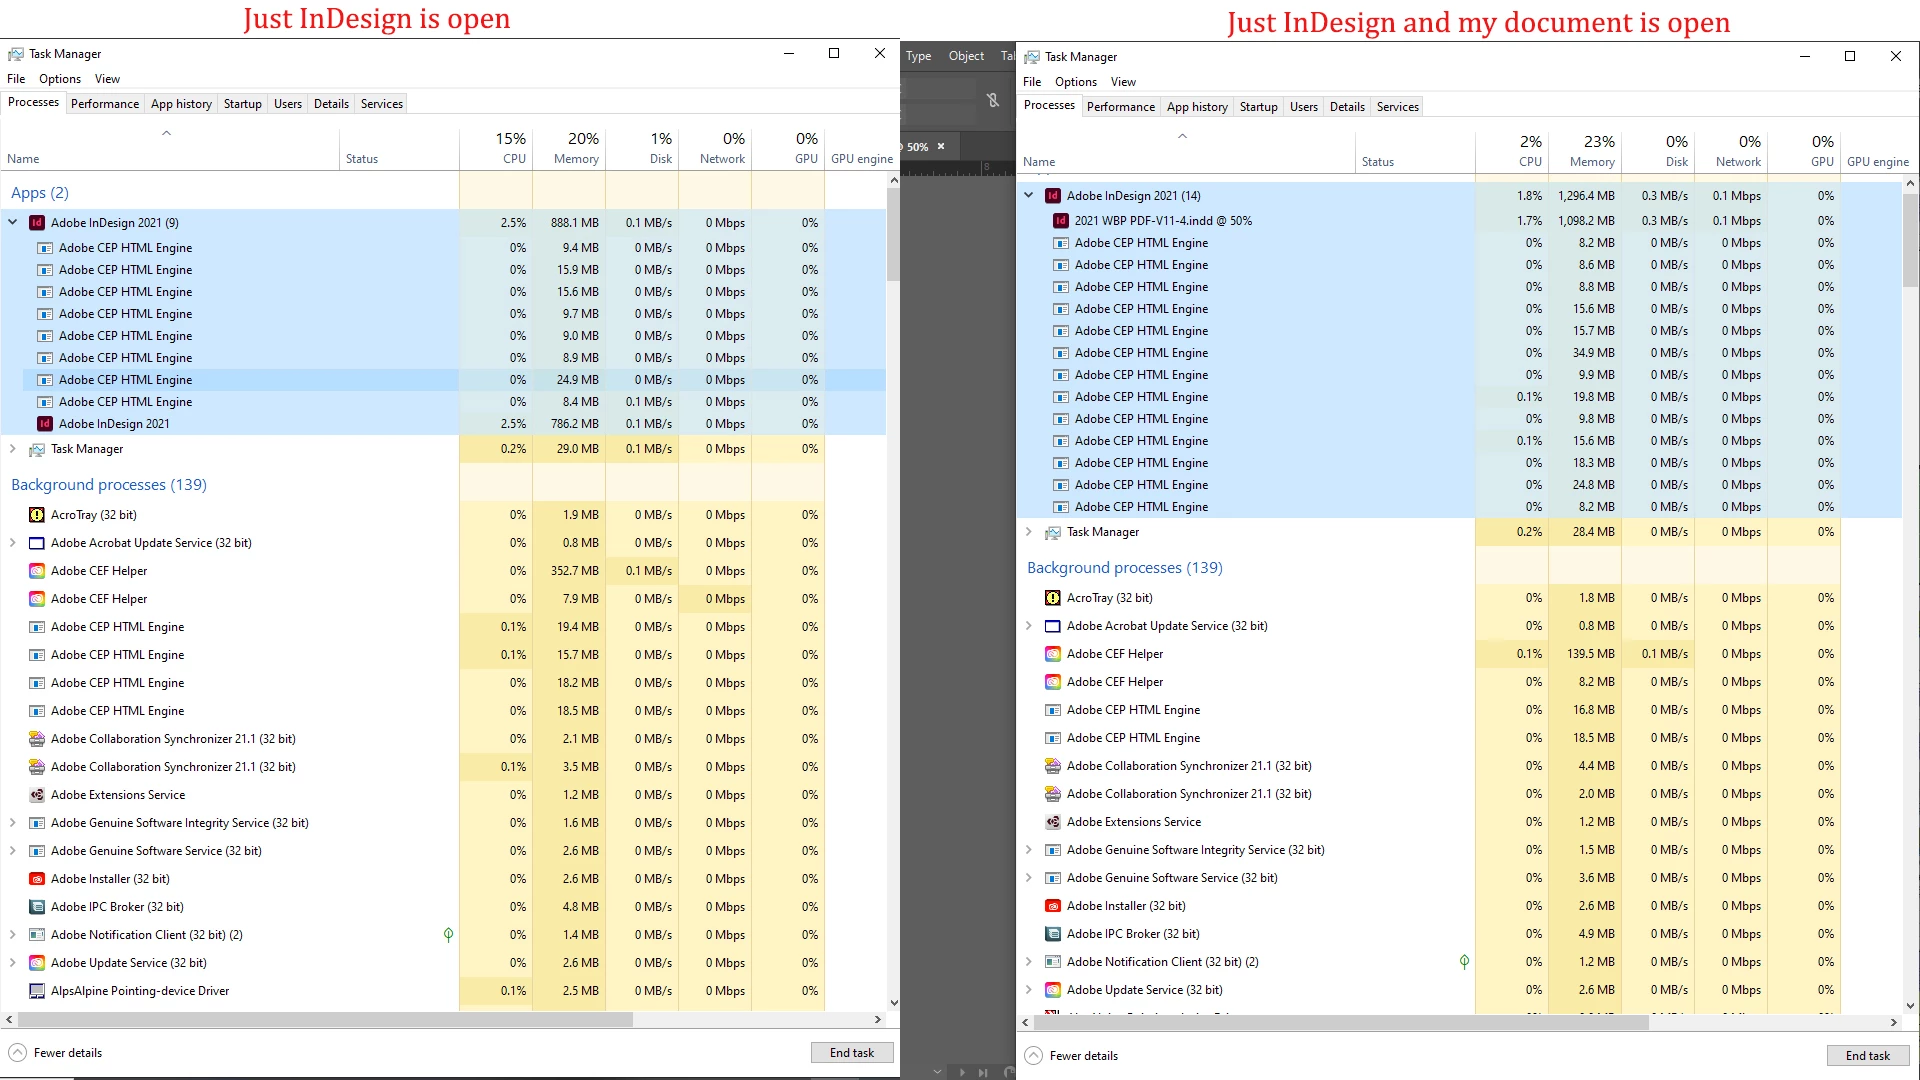1920x1080 pixels.
Task: Click the Adobe Update Service icon in left window
Action: (37, 963)
